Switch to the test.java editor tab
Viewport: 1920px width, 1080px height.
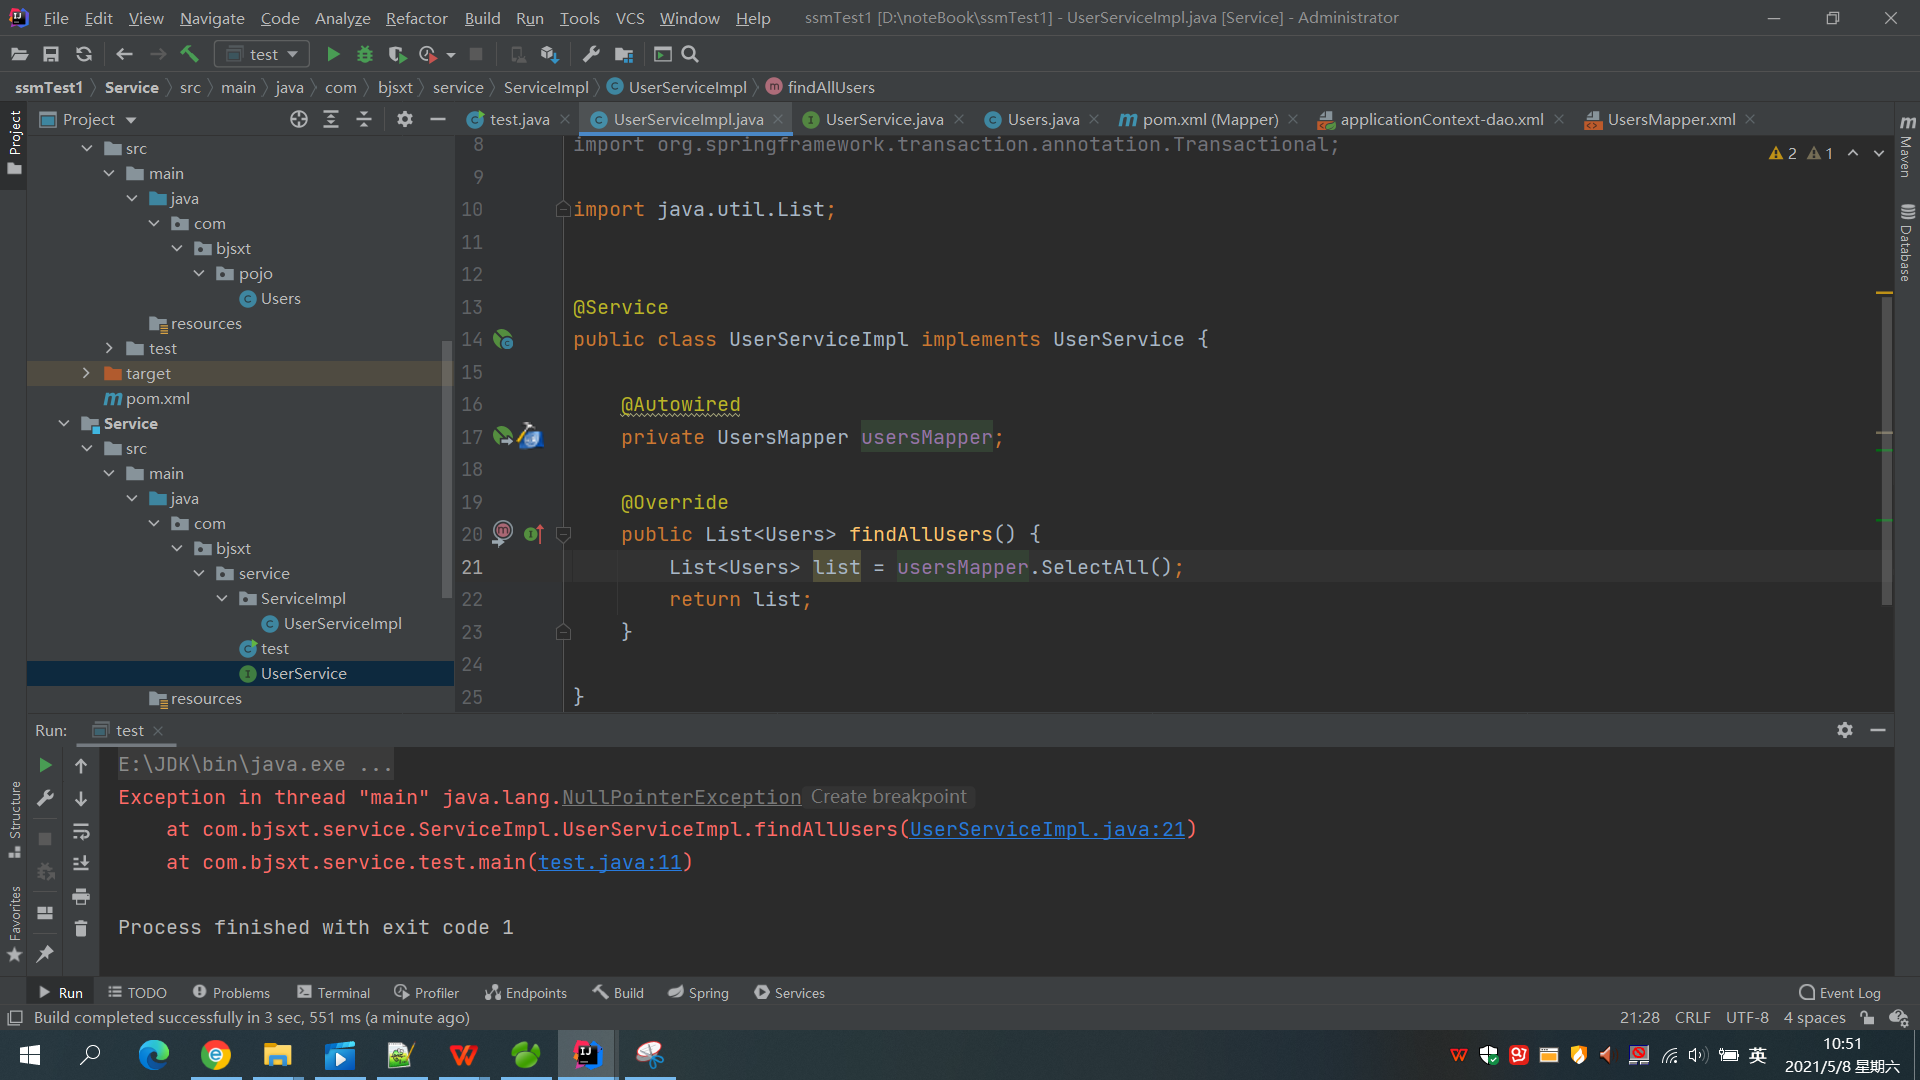519,120
